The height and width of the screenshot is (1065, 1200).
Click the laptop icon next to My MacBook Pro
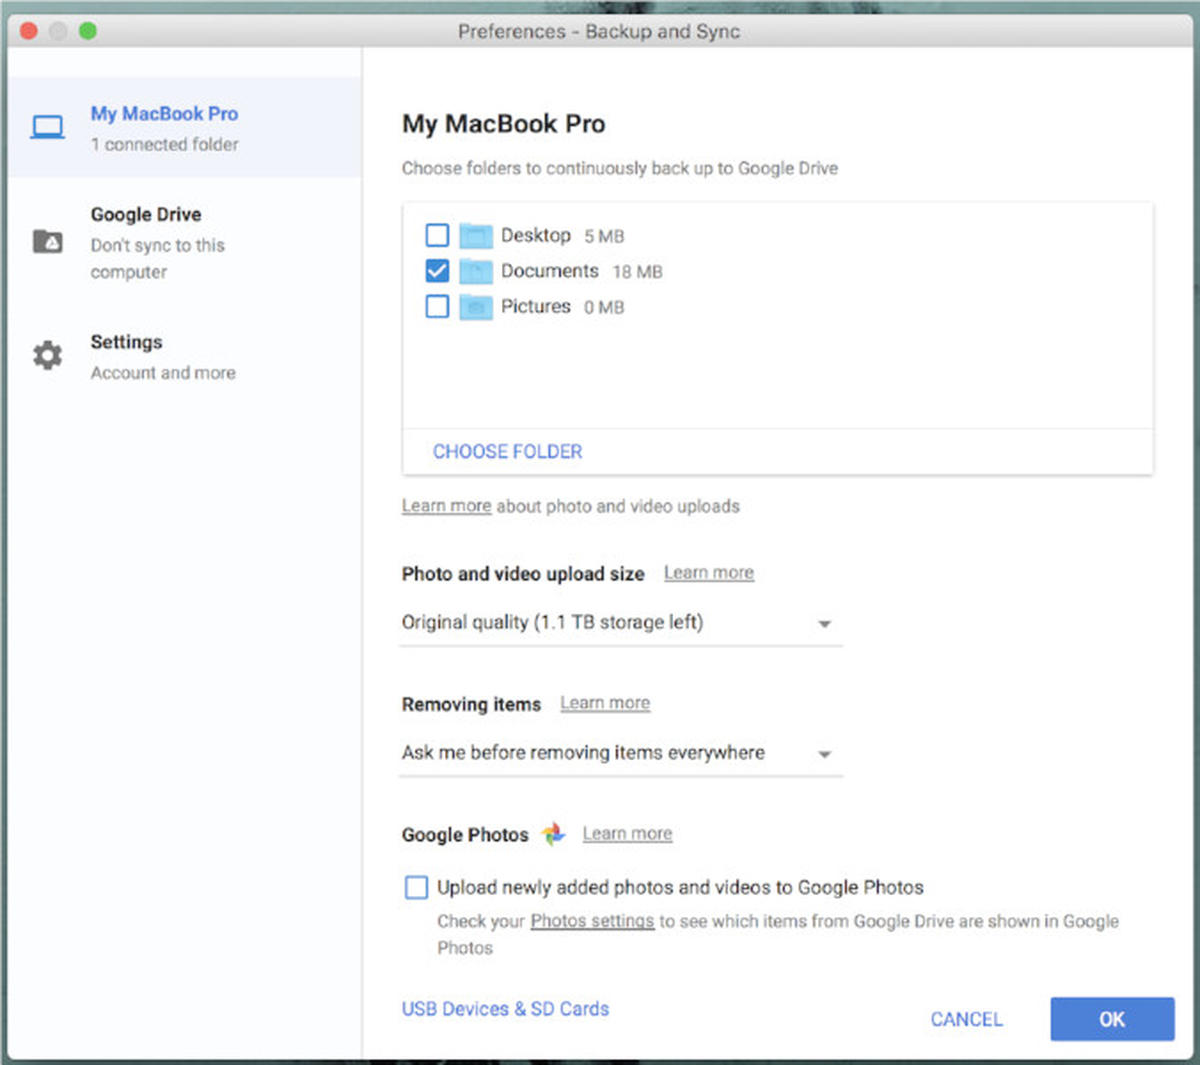pos(47,126)
